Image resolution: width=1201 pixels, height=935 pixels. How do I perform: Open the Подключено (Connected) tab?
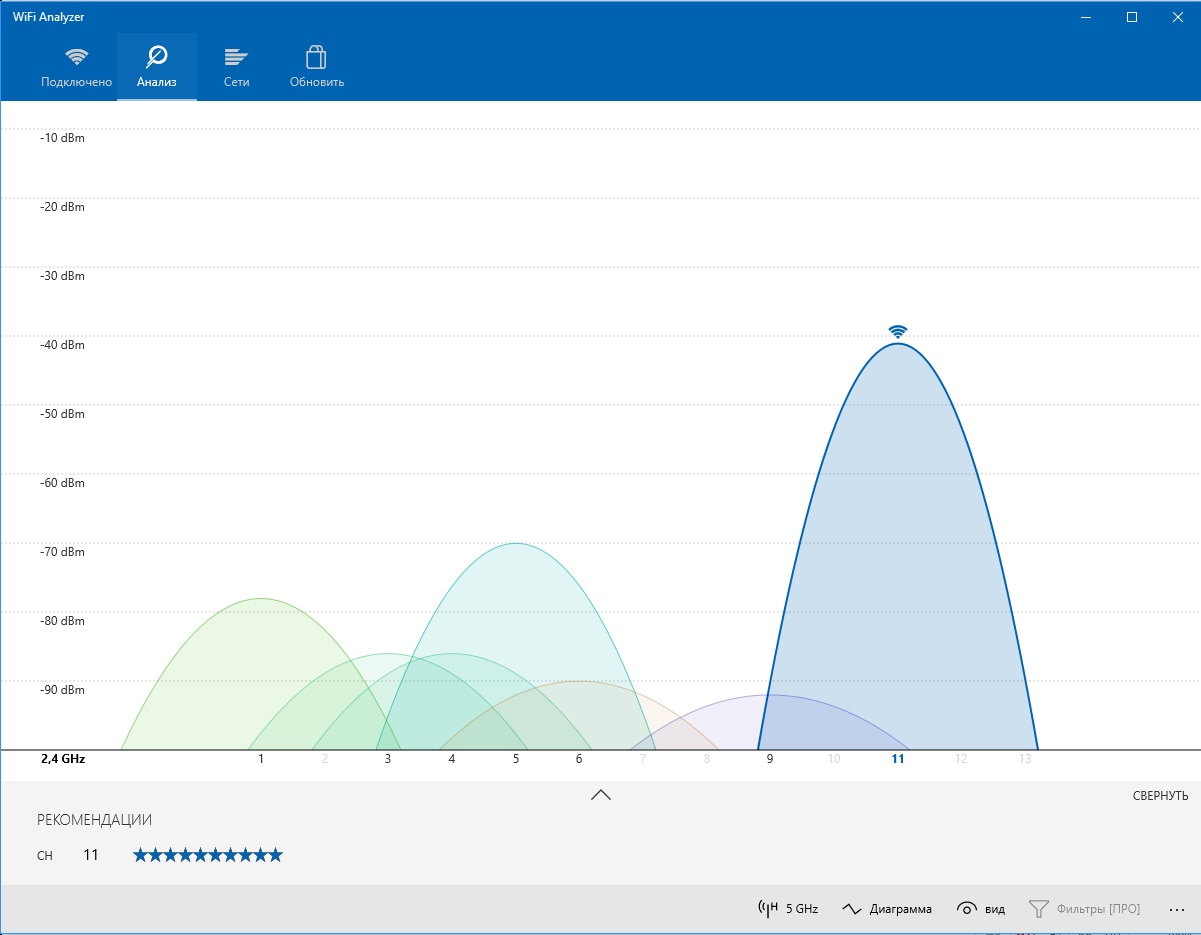click(76, 67)
